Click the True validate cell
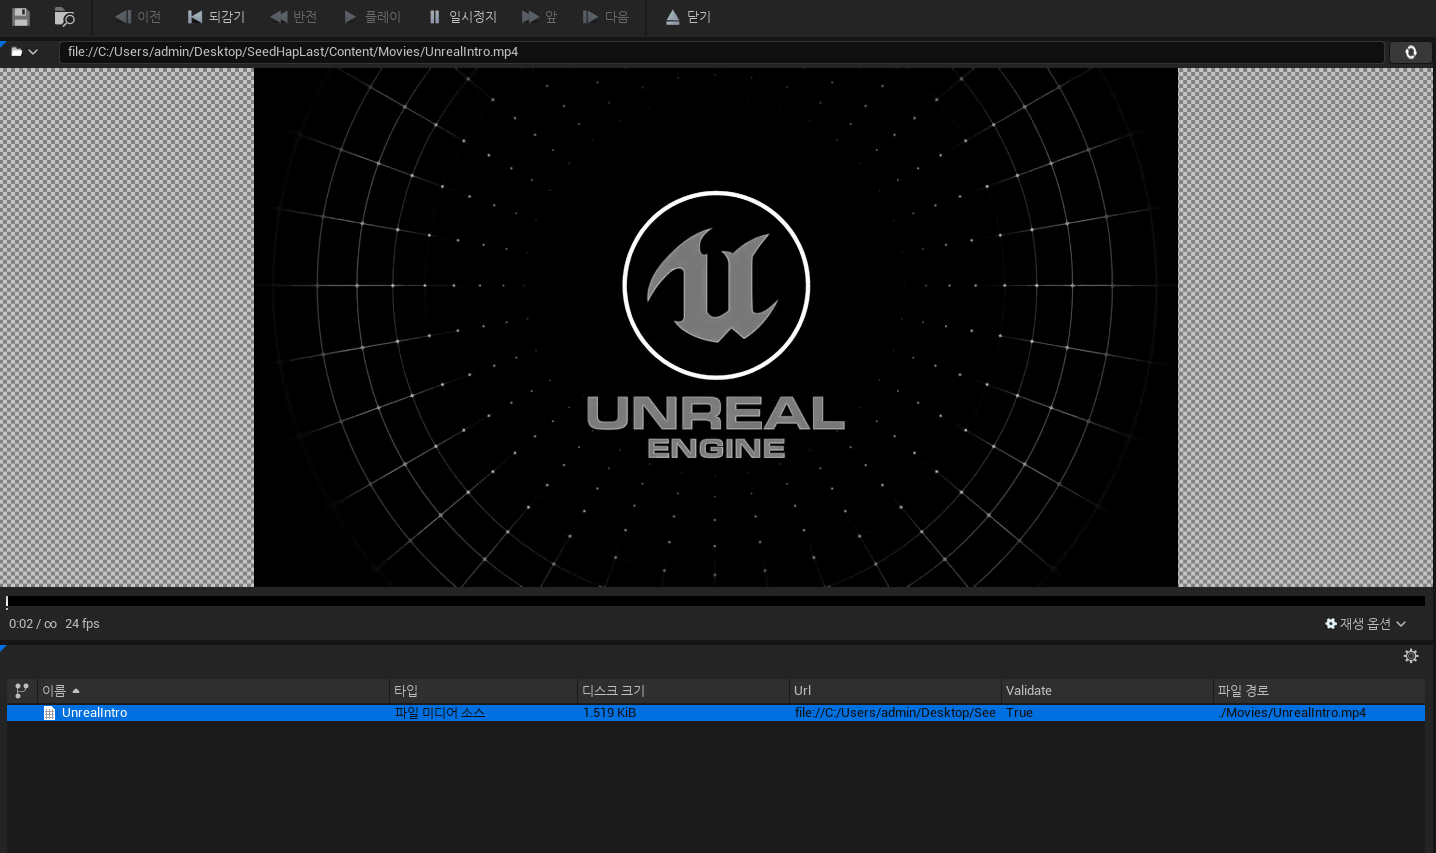The width and height of the screenshot is (1436, 853). click(1019, 713)
